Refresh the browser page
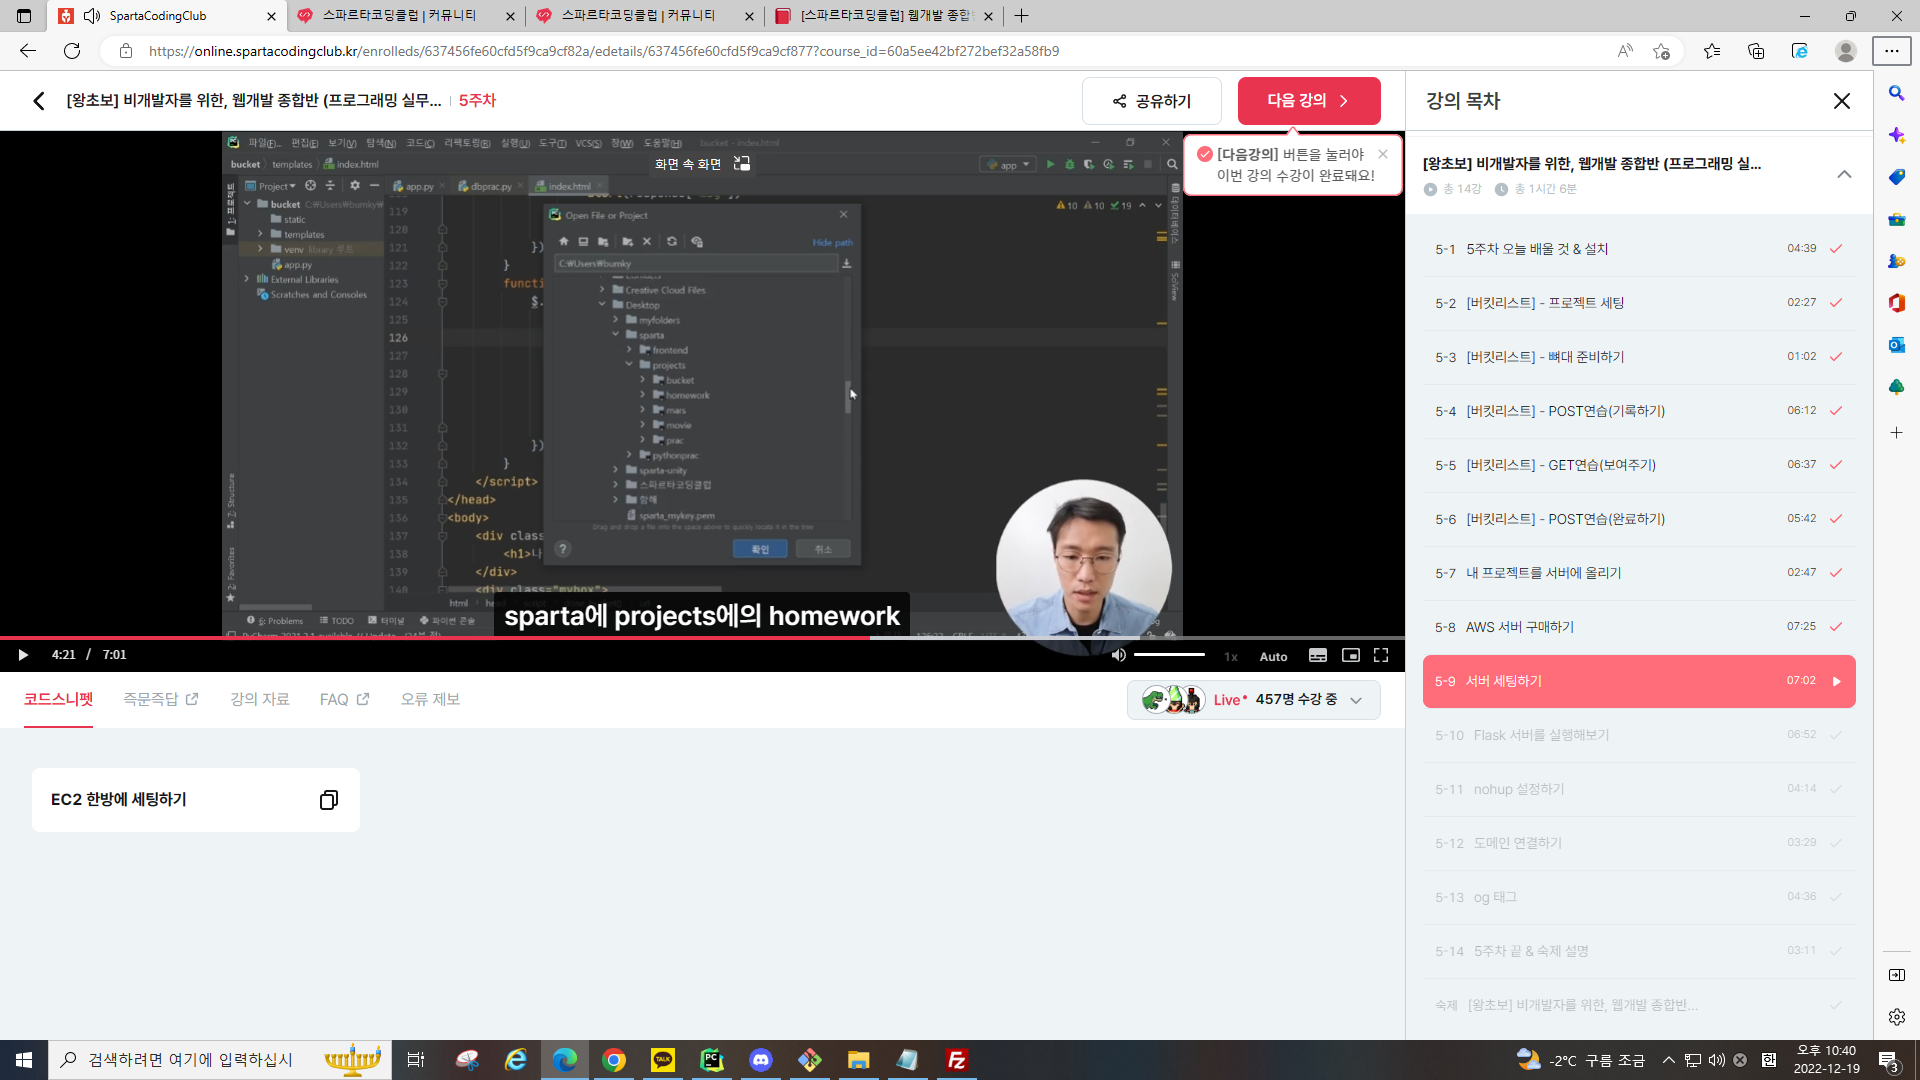This screenshot has width=1920, height=1080. pos(72,51)
